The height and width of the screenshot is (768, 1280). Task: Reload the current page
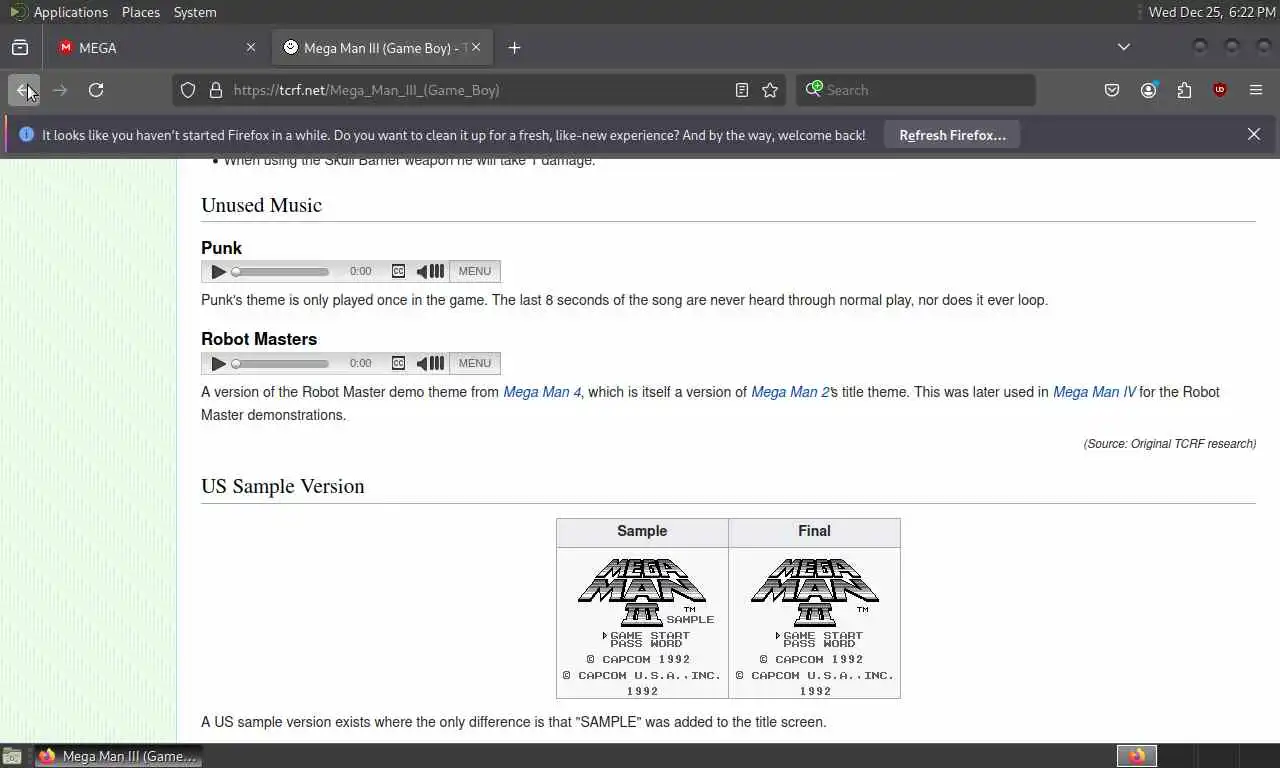tap(96, 90)
